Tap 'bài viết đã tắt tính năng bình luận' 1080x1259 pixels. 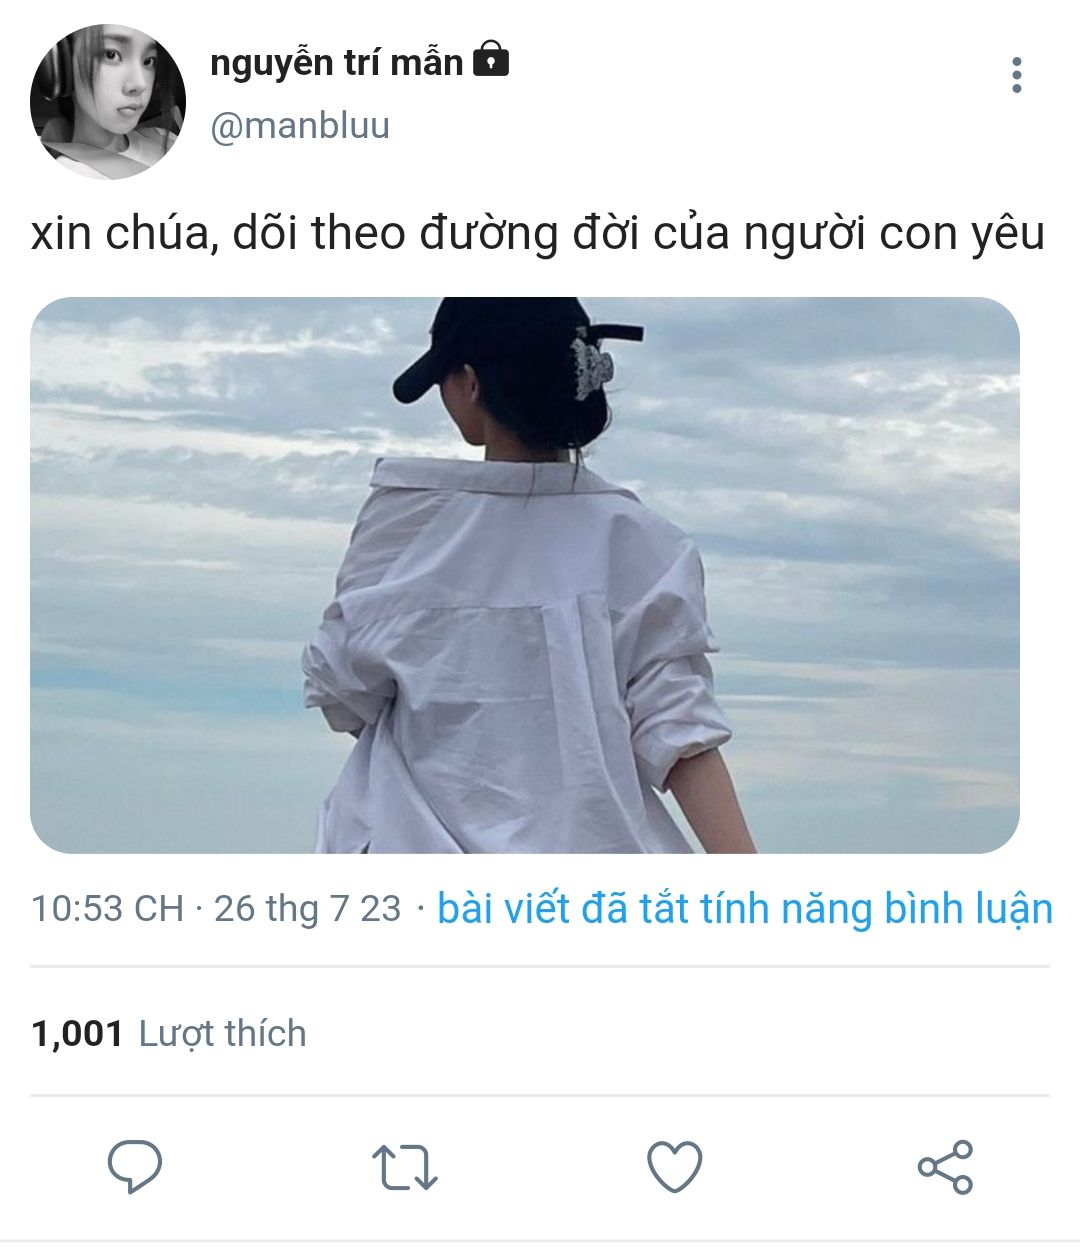[745, 909]
